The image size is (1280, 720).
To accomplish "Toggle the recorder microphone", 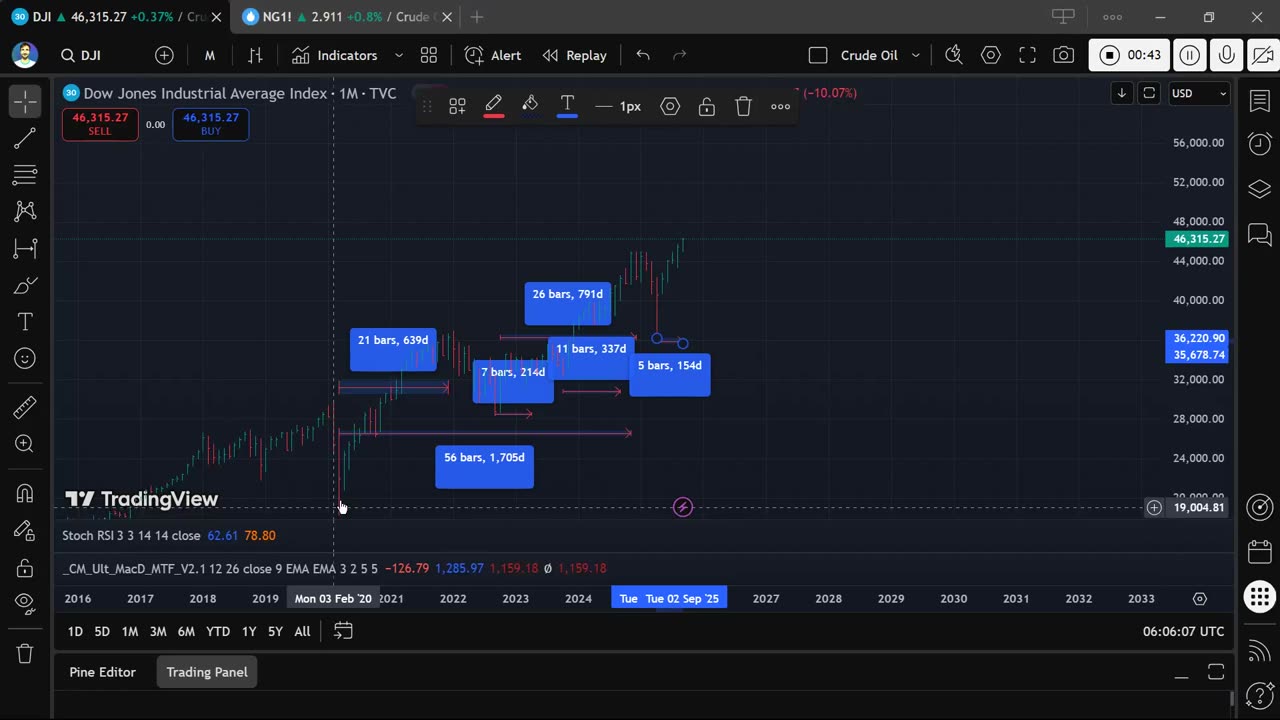I will 1226,55.
